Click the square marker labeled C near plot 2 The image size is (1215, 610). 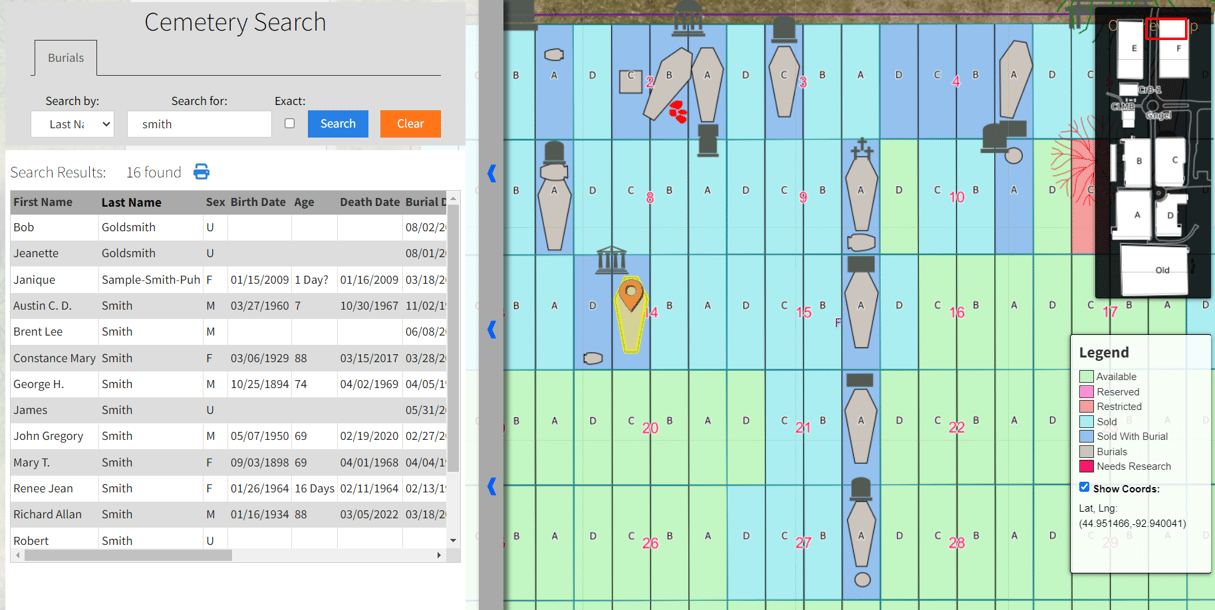click(x=630, y=81)
